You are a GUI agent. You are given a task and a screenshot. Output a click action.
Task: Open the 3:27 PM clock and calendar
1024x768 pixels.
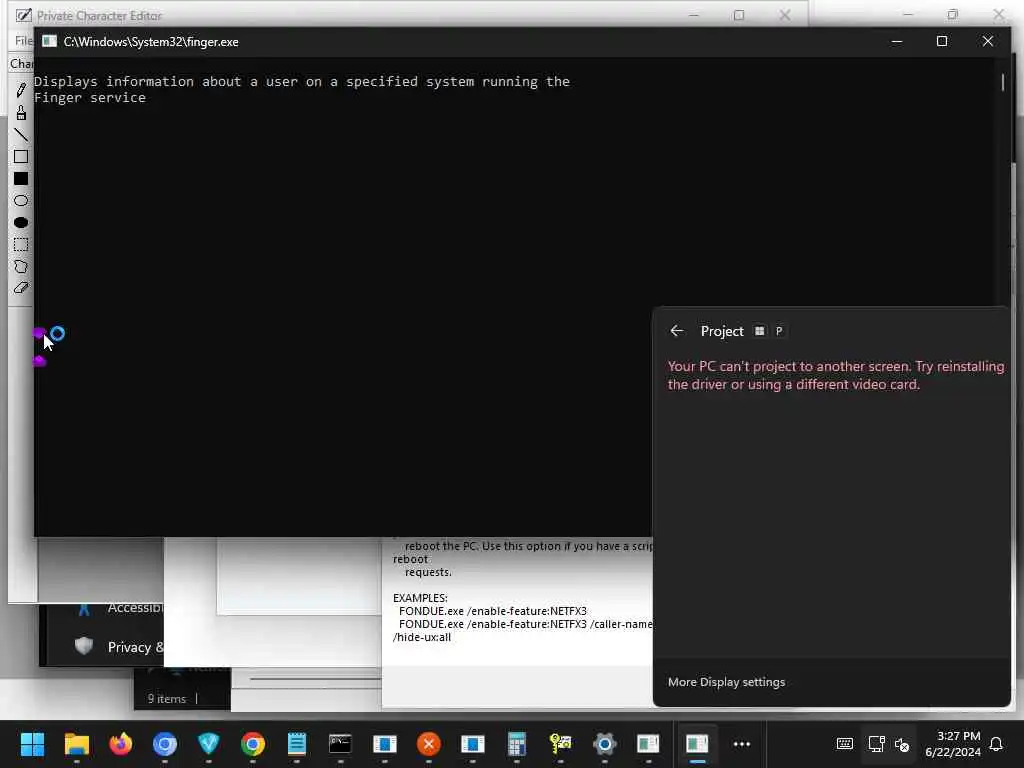point(953,744)
